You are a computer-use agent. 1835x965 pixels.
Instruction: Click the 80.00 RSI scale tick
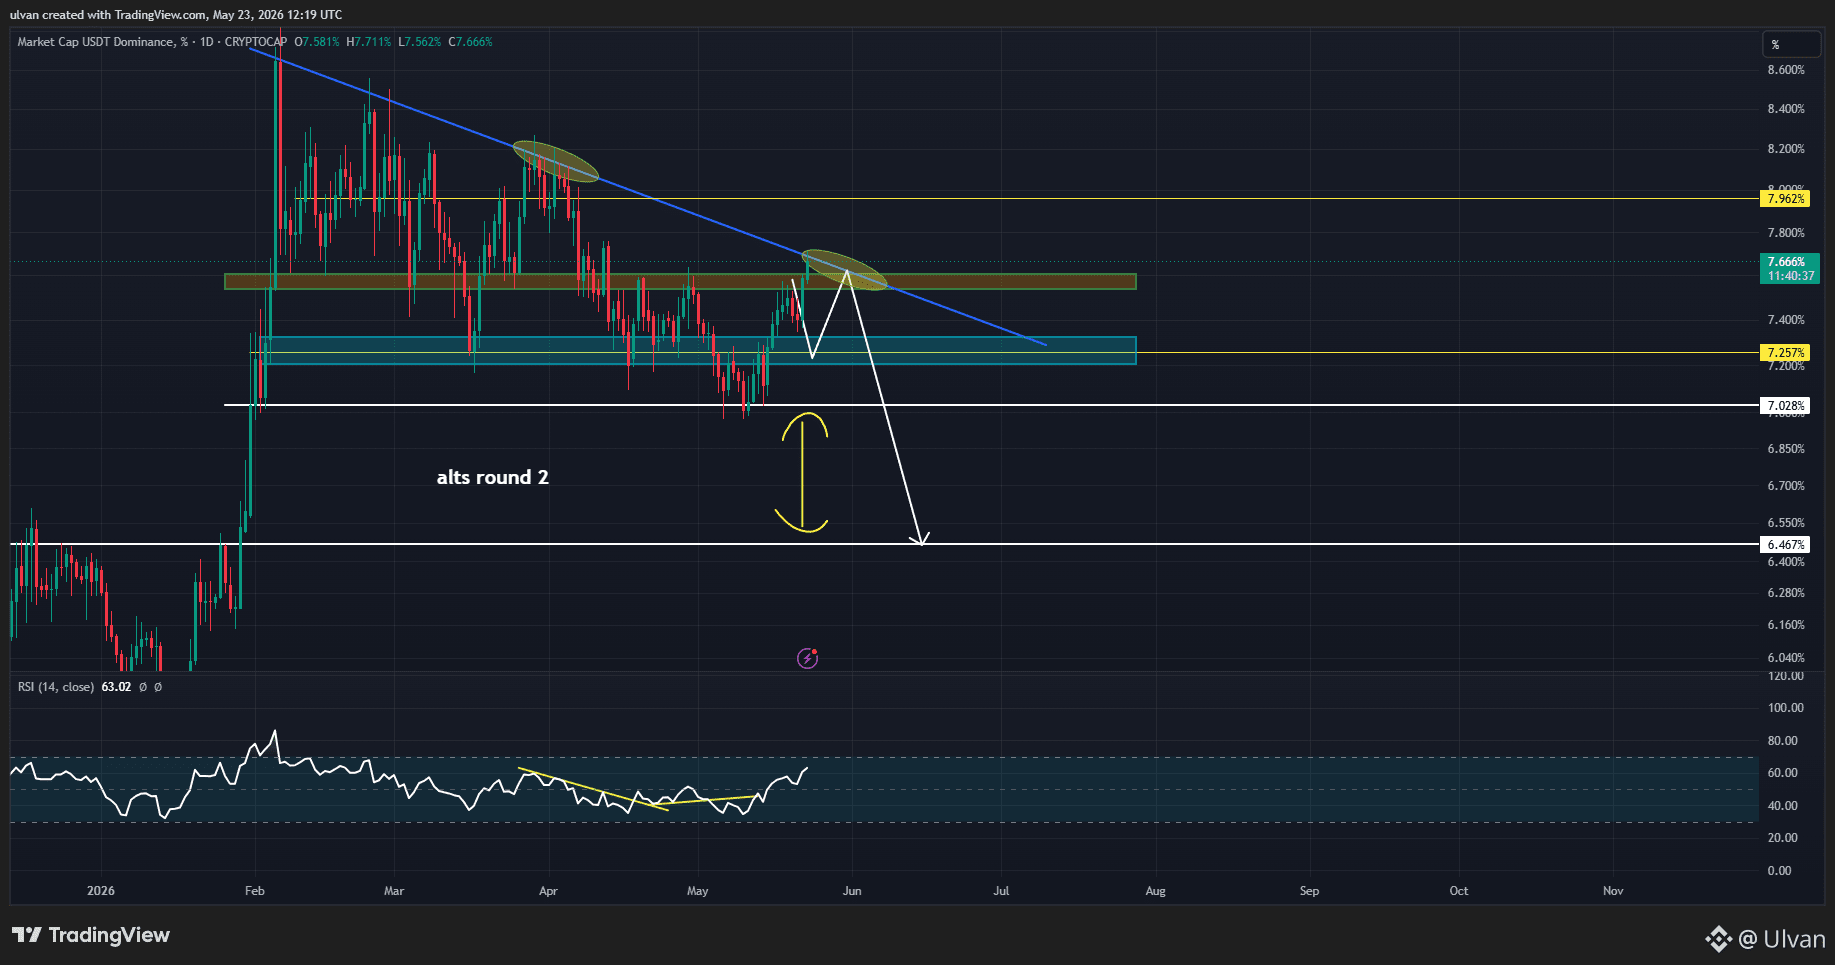point(1783,741)
